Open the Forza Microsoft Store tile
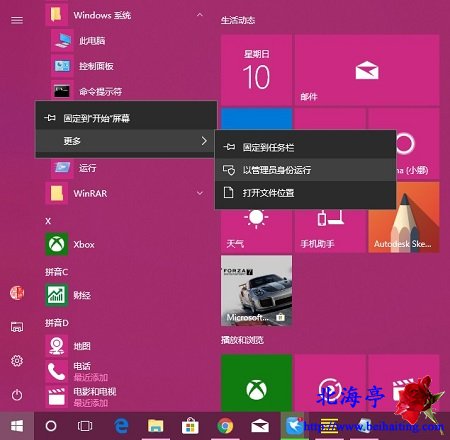Image resolution: width=450 pixels, height=440 pixels. (256, 290)
